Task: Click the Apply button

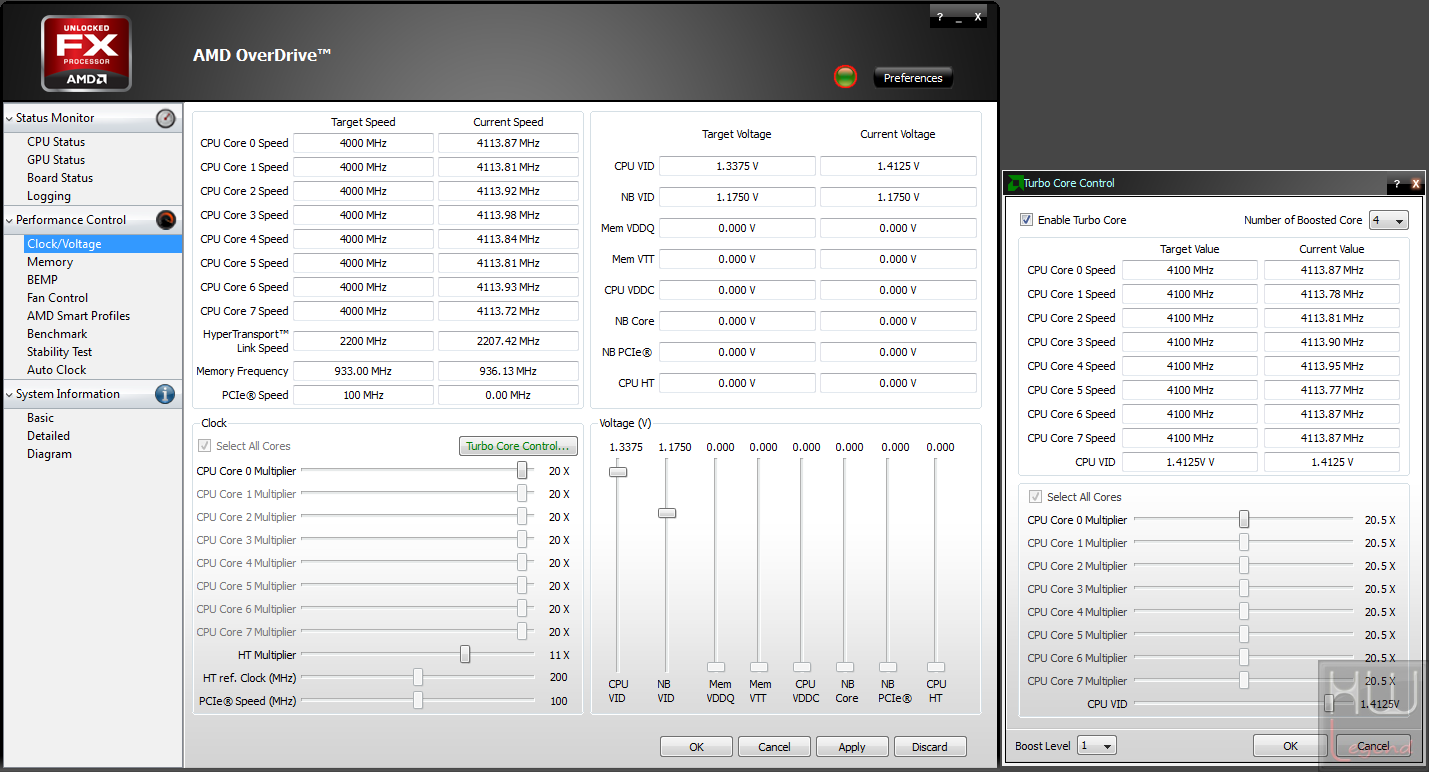Action: click(852, 747)
